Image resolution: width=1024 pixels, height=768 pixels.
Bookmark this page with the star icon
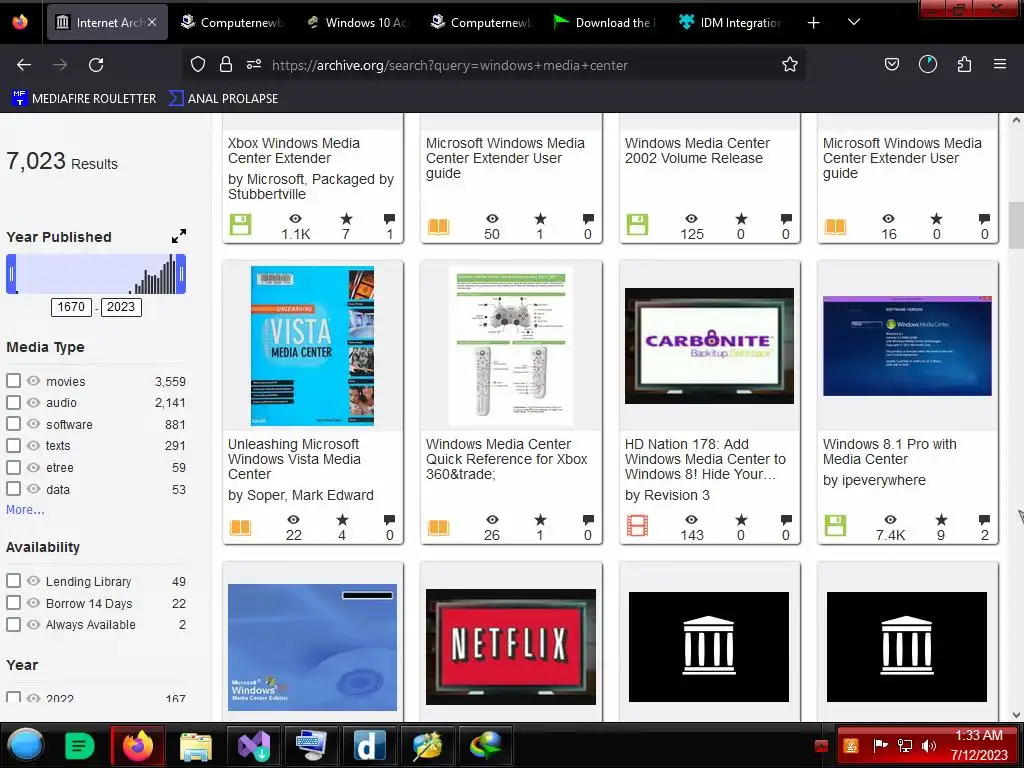click(790, 65)
